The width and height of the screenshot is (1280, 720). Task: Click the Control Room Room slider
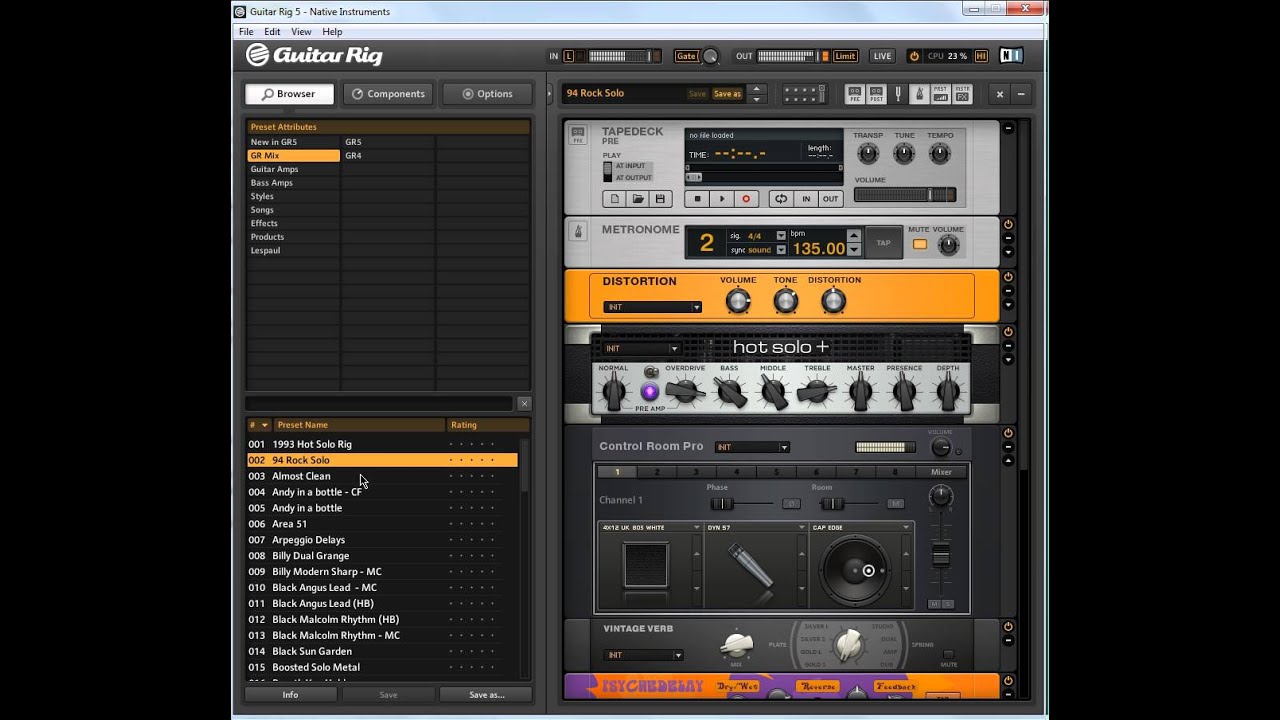coord(849,504)
